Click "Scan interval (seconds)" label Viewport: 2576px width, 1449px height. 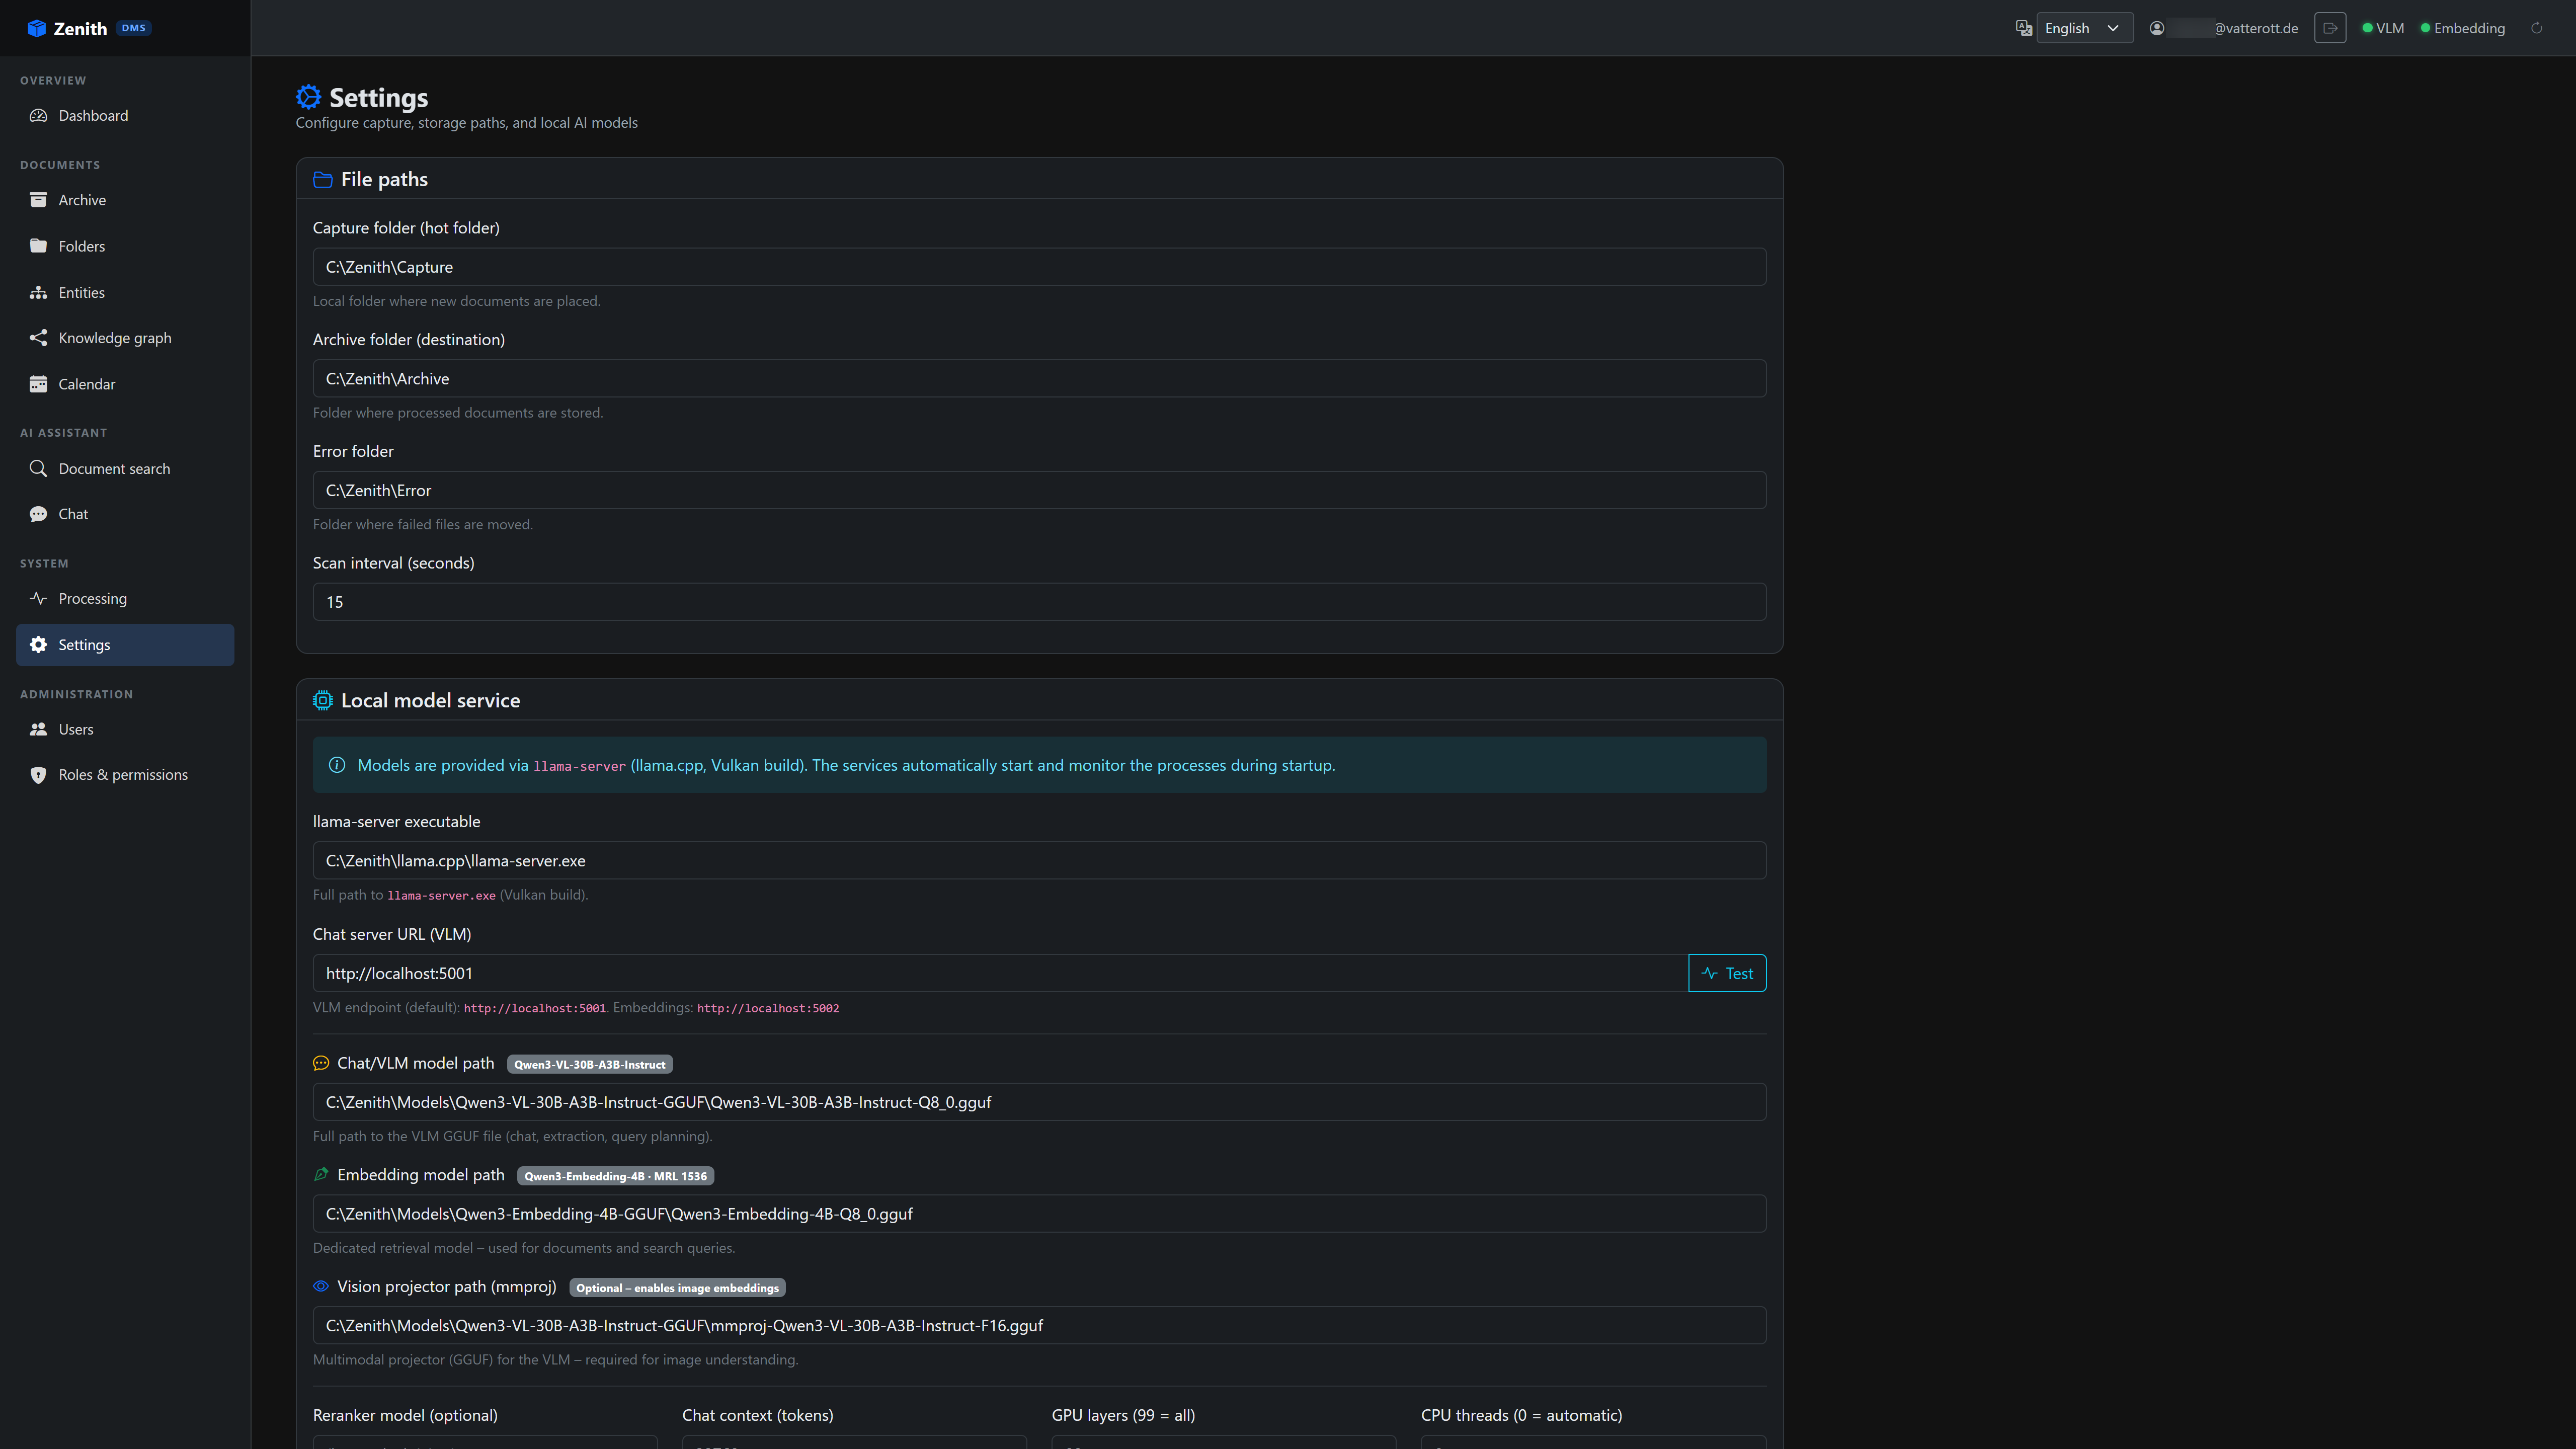[394, 563]
